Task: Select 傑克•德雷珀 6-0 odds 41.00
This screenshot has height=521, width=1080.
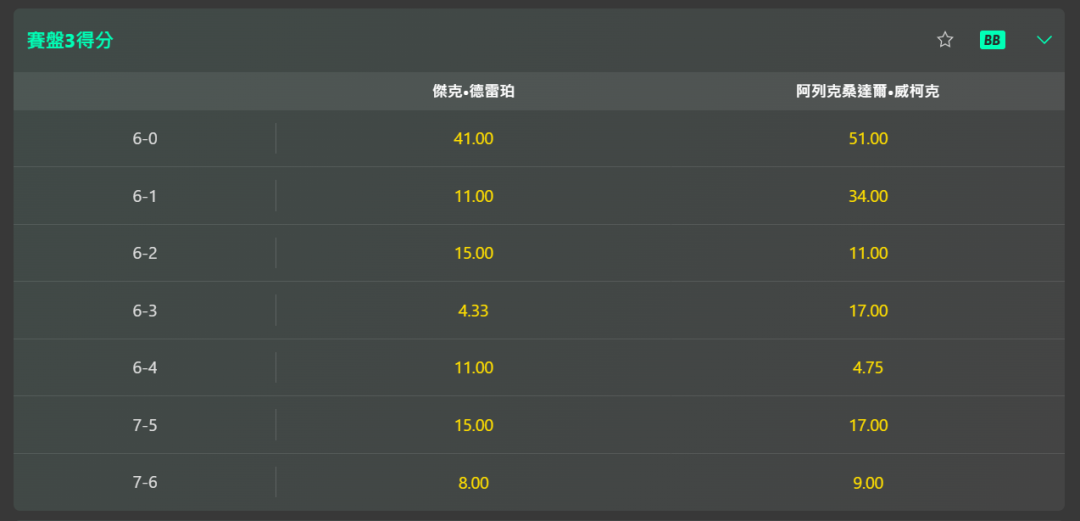Action: click(473, 139)
